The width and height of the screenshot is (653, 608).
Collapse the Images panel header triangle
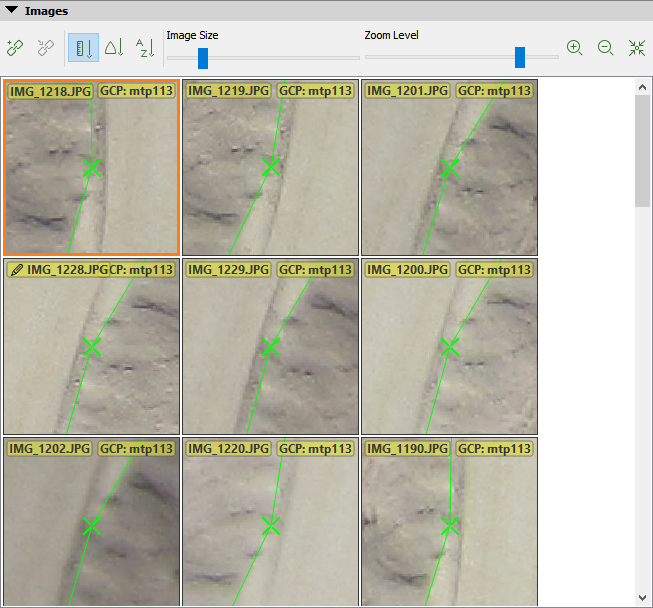coord(10,11)
